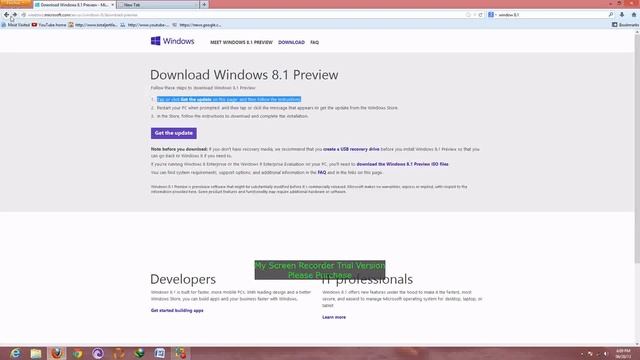Close the Download Windows 8.1 Preview tab
Screen dimensions: 640x360
pyautogui.click(x=113, y=4)
